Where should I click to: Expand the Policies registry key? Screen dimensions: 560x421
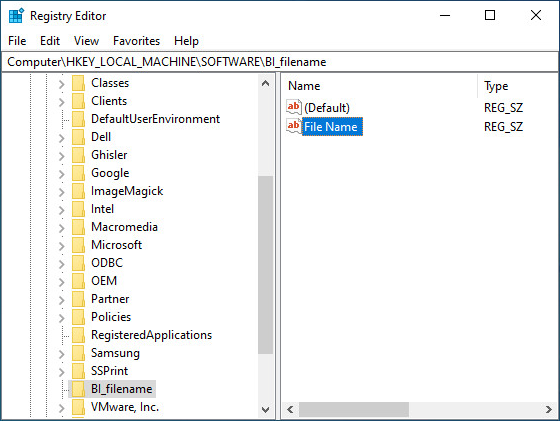[x=61, y=318]
